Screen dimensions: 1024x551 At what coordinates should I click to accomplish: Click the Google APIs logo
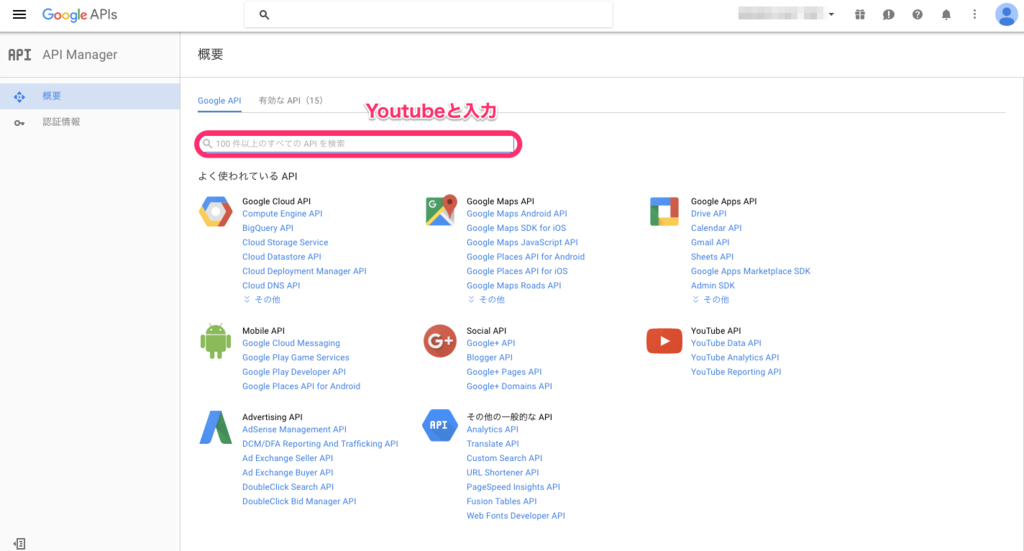[80, 14]
